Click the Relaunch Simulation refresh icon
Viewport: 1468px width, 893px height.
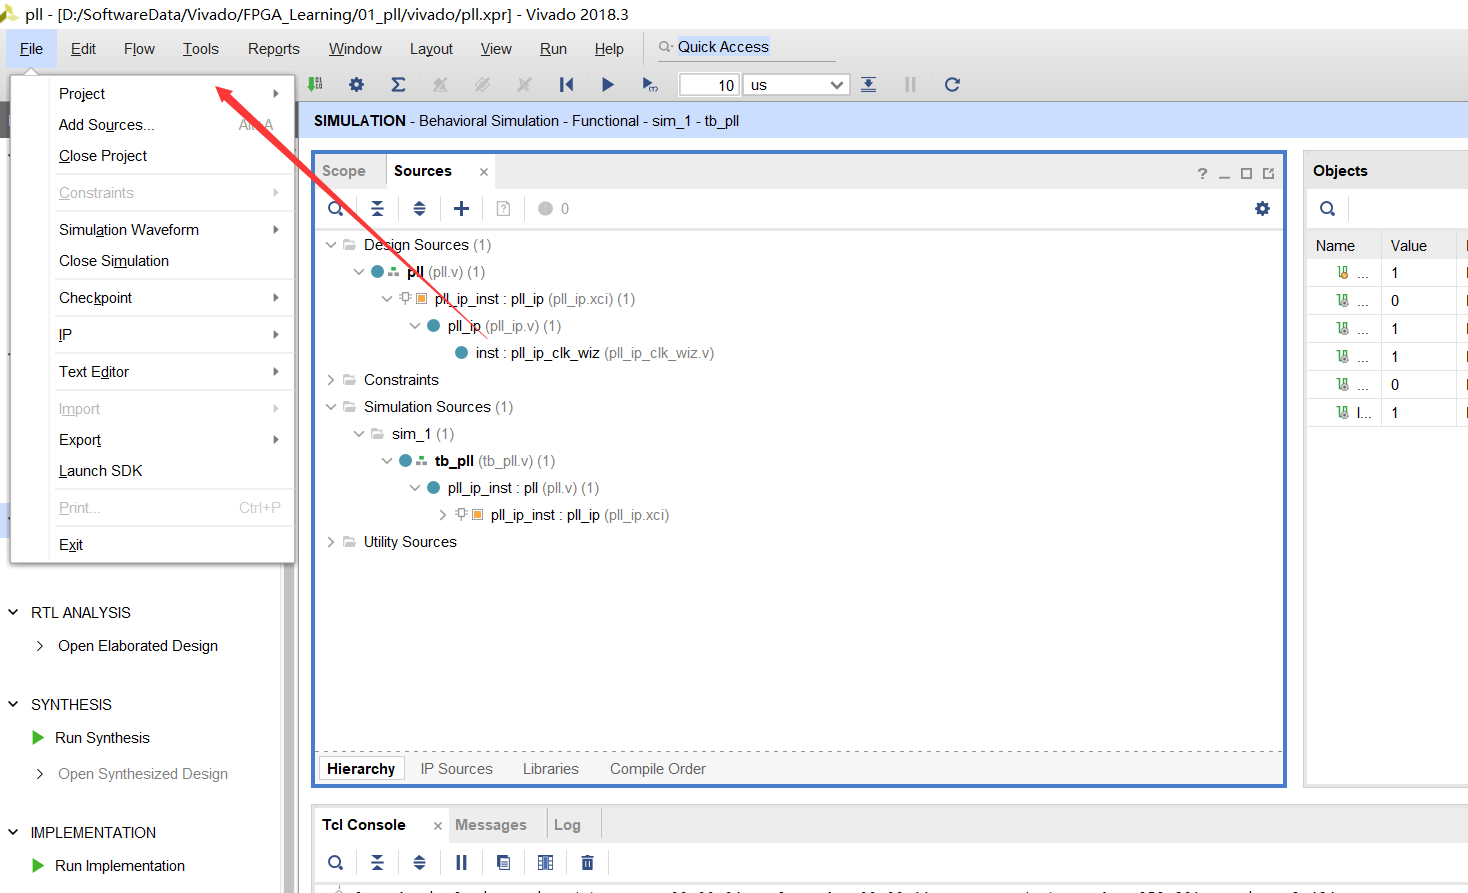tap(952, 85)
